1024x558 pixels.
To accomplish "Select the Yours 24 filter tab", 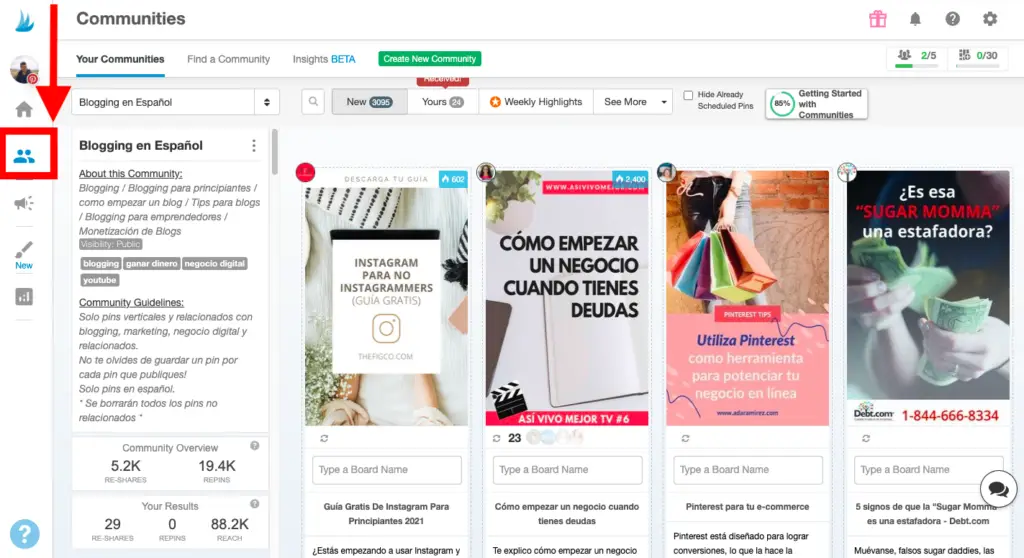I will pyautogui.click(x=443, y=102).
